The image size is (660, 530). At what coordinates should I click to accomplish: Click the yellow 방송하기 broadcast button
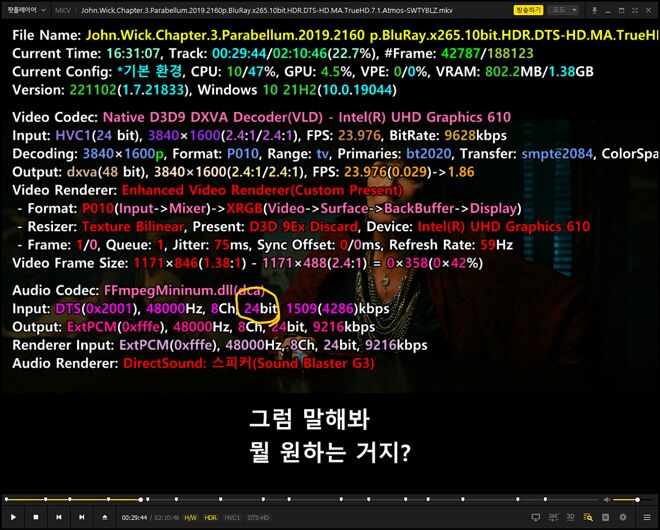click(x=528, y=10)
